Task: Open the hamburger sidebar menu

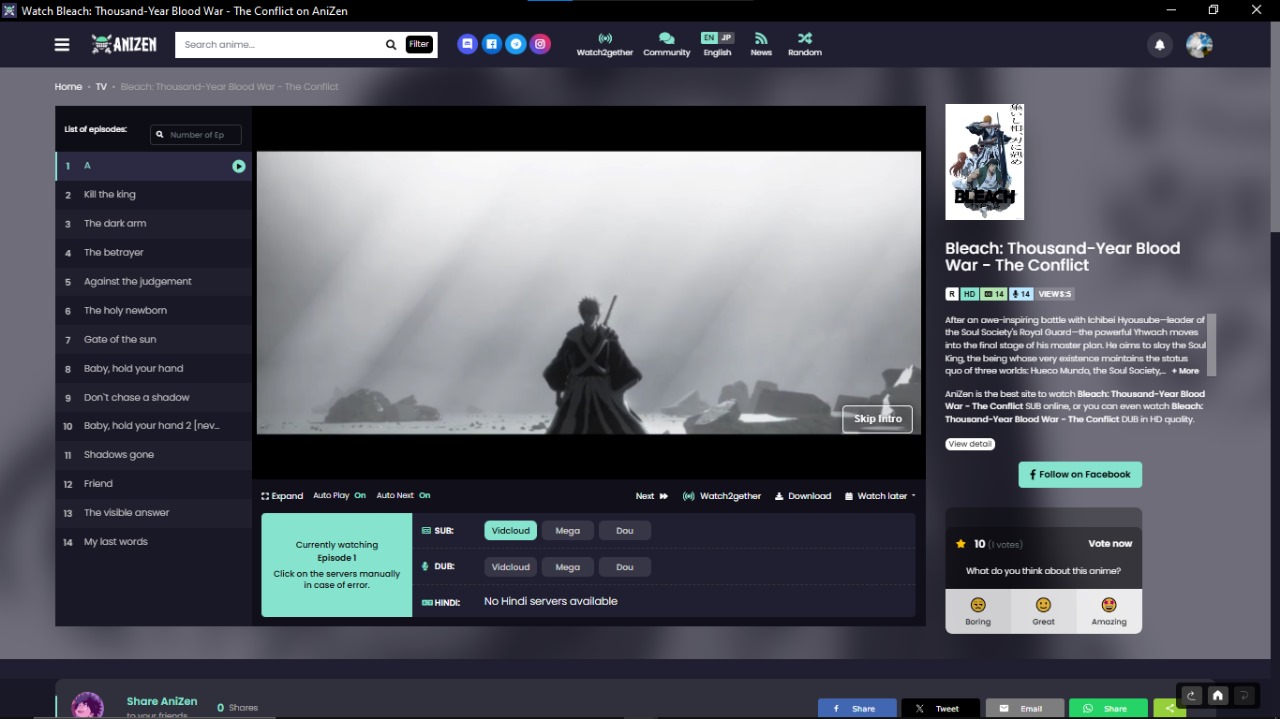Action: 62,44
